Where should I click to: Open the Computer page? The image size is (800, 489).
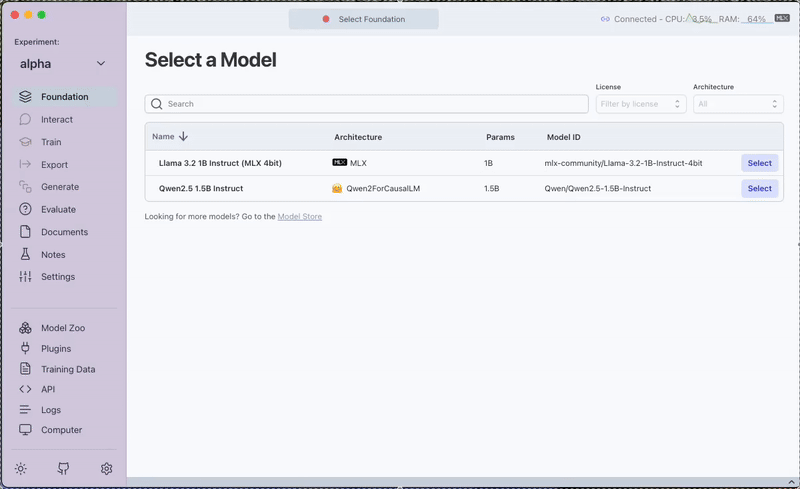[61, 430]
